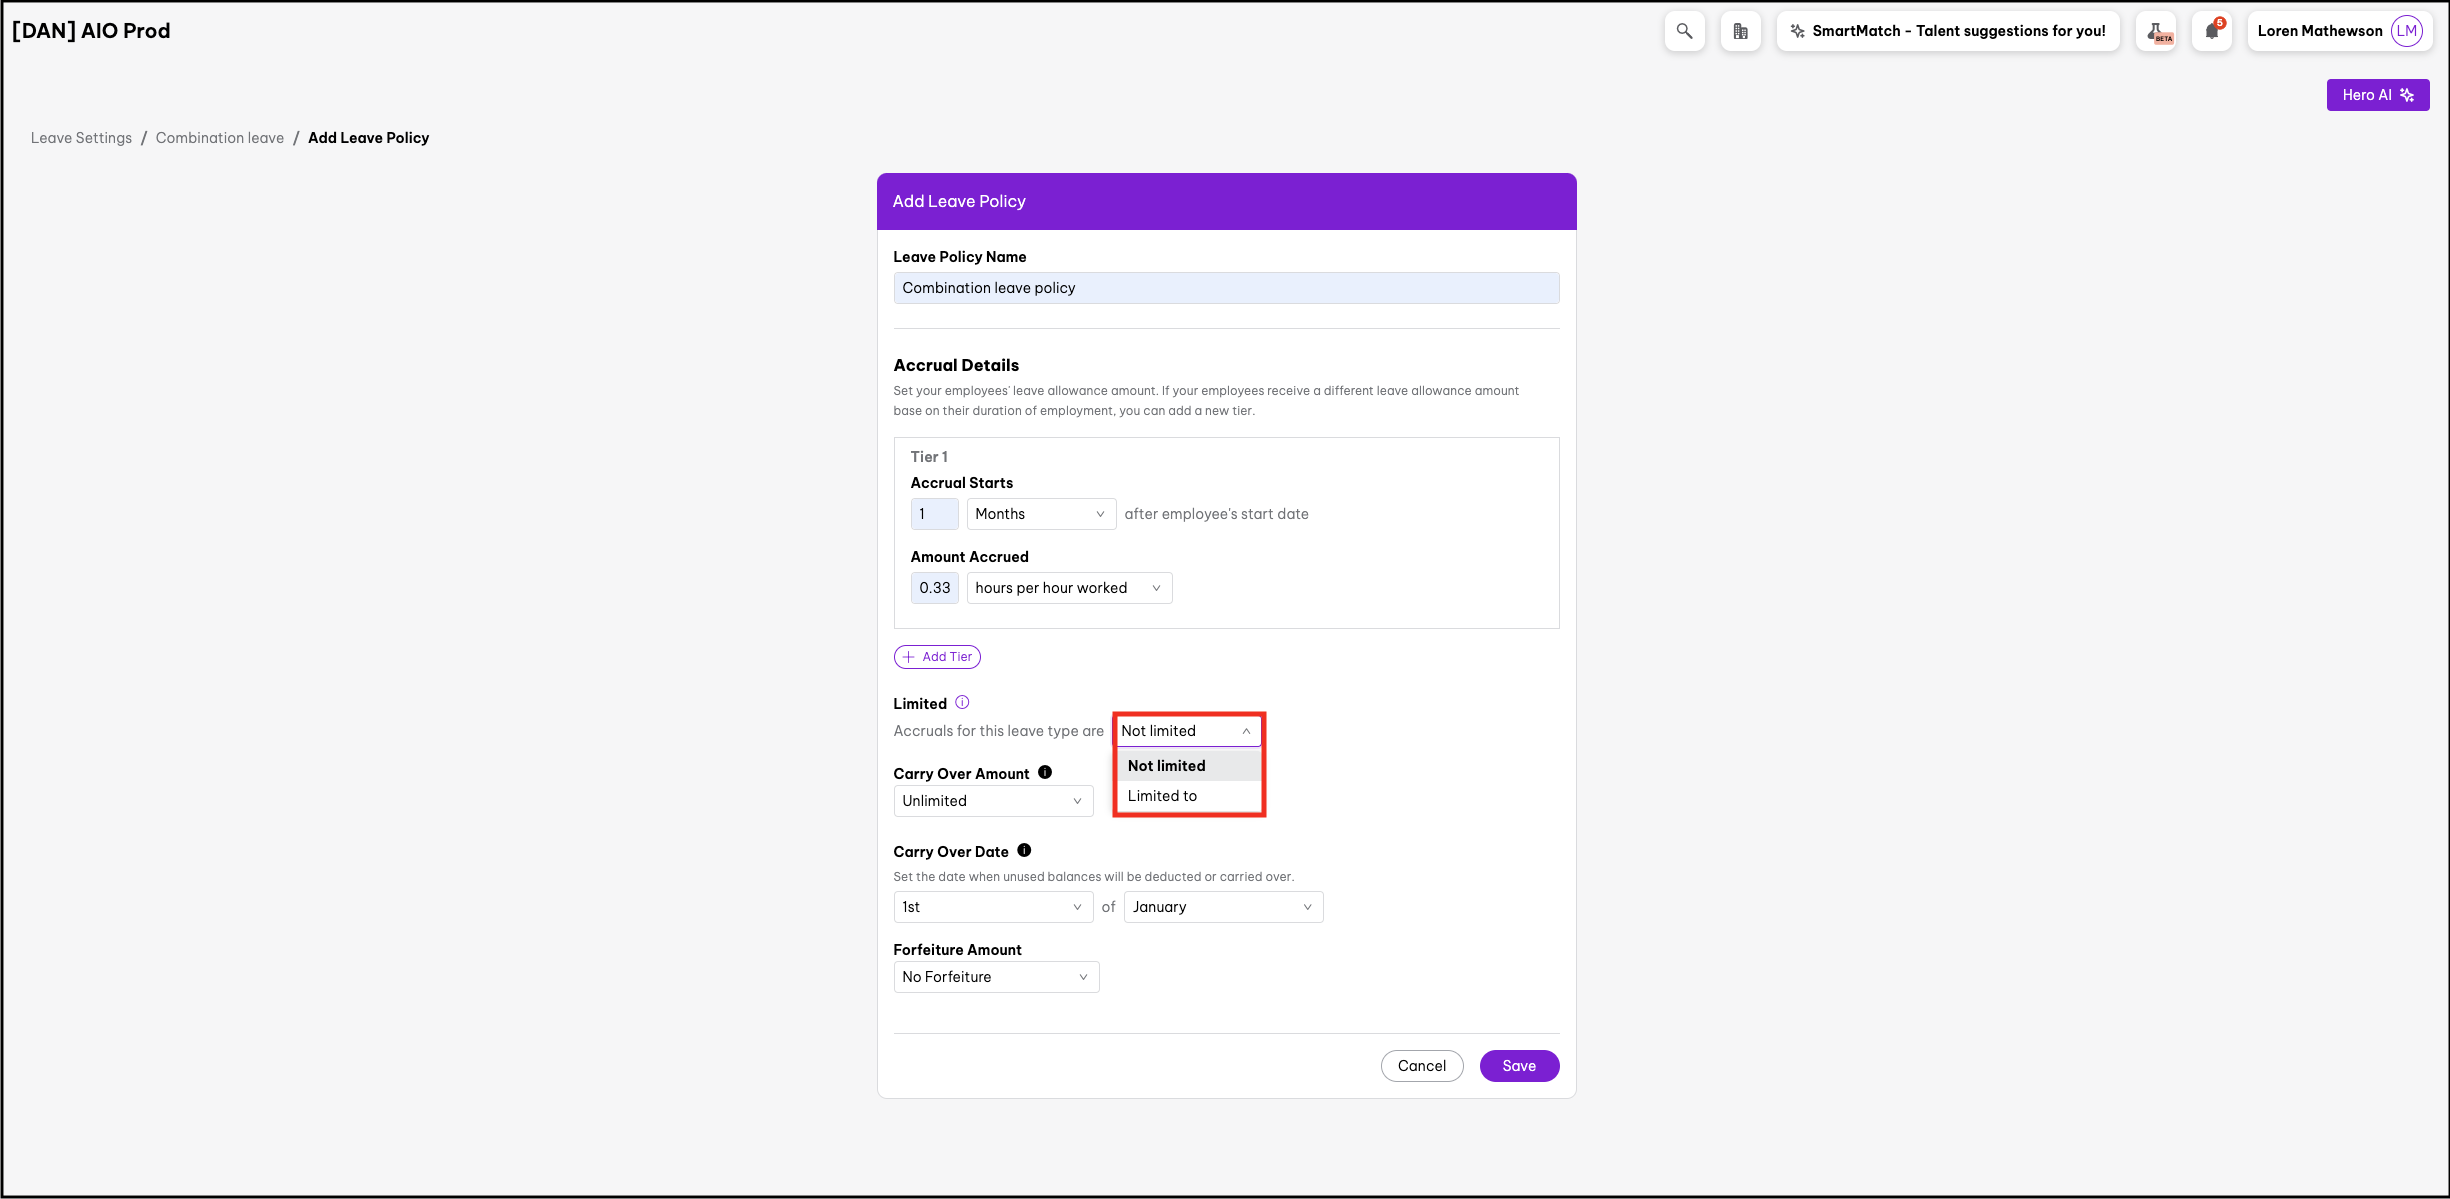Click the Carry Over Amount info icon

click(x=1045, y=772)
